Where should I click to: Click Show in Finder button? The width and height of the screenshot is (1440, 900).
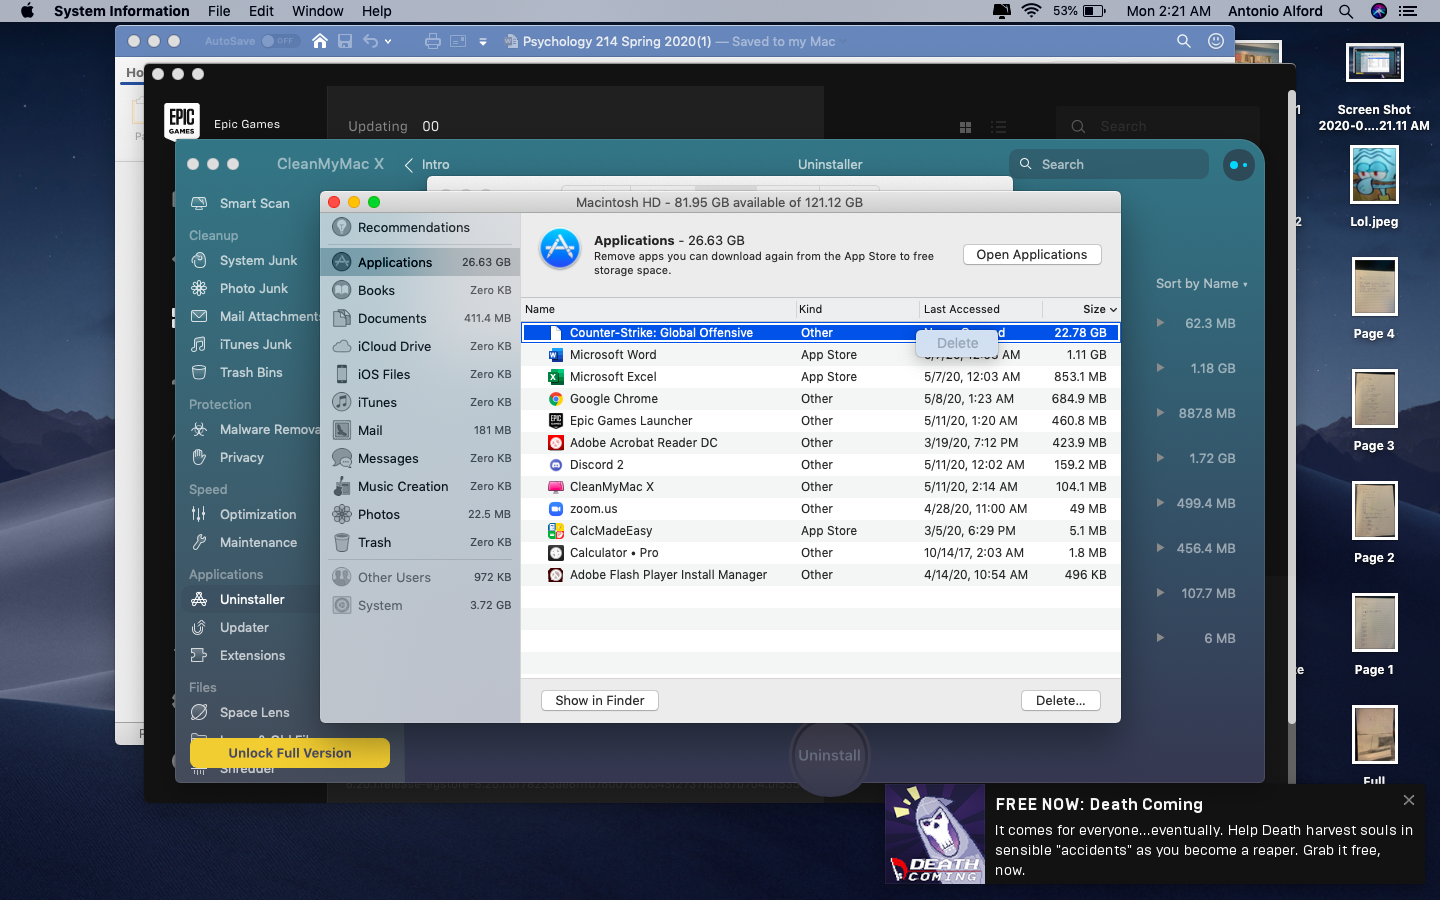coord(600,701)
